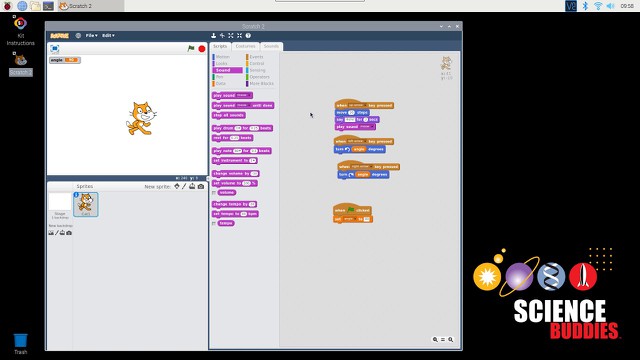Choose new sprite from library icon

(x=177, y=186)
